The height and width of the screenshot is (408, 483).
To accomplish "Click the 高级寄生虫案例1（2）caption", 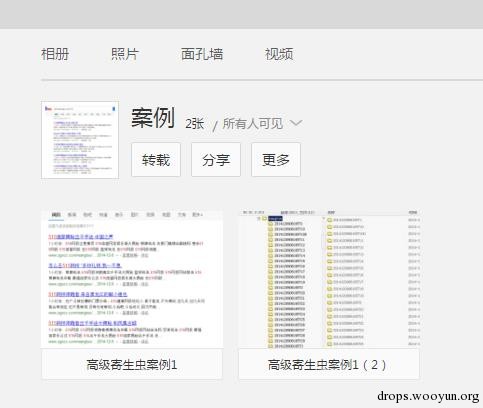I will pyautogui.click(x=327, y=365).
